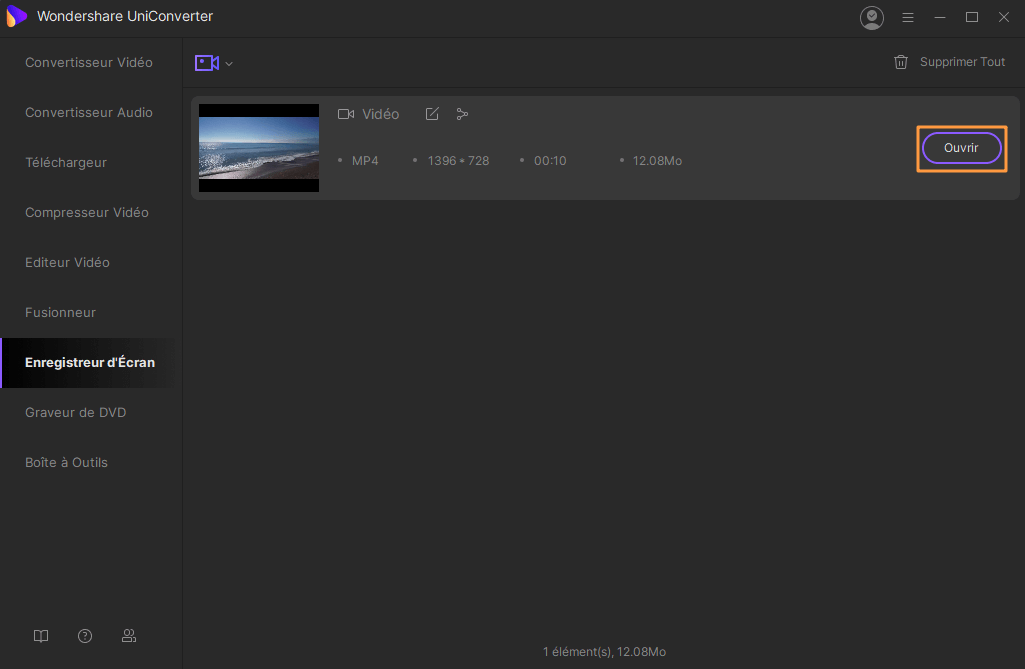Maximize the UniConverter window
The height and width of the screenshot is (669, 1025).
[x=972, y=18]
